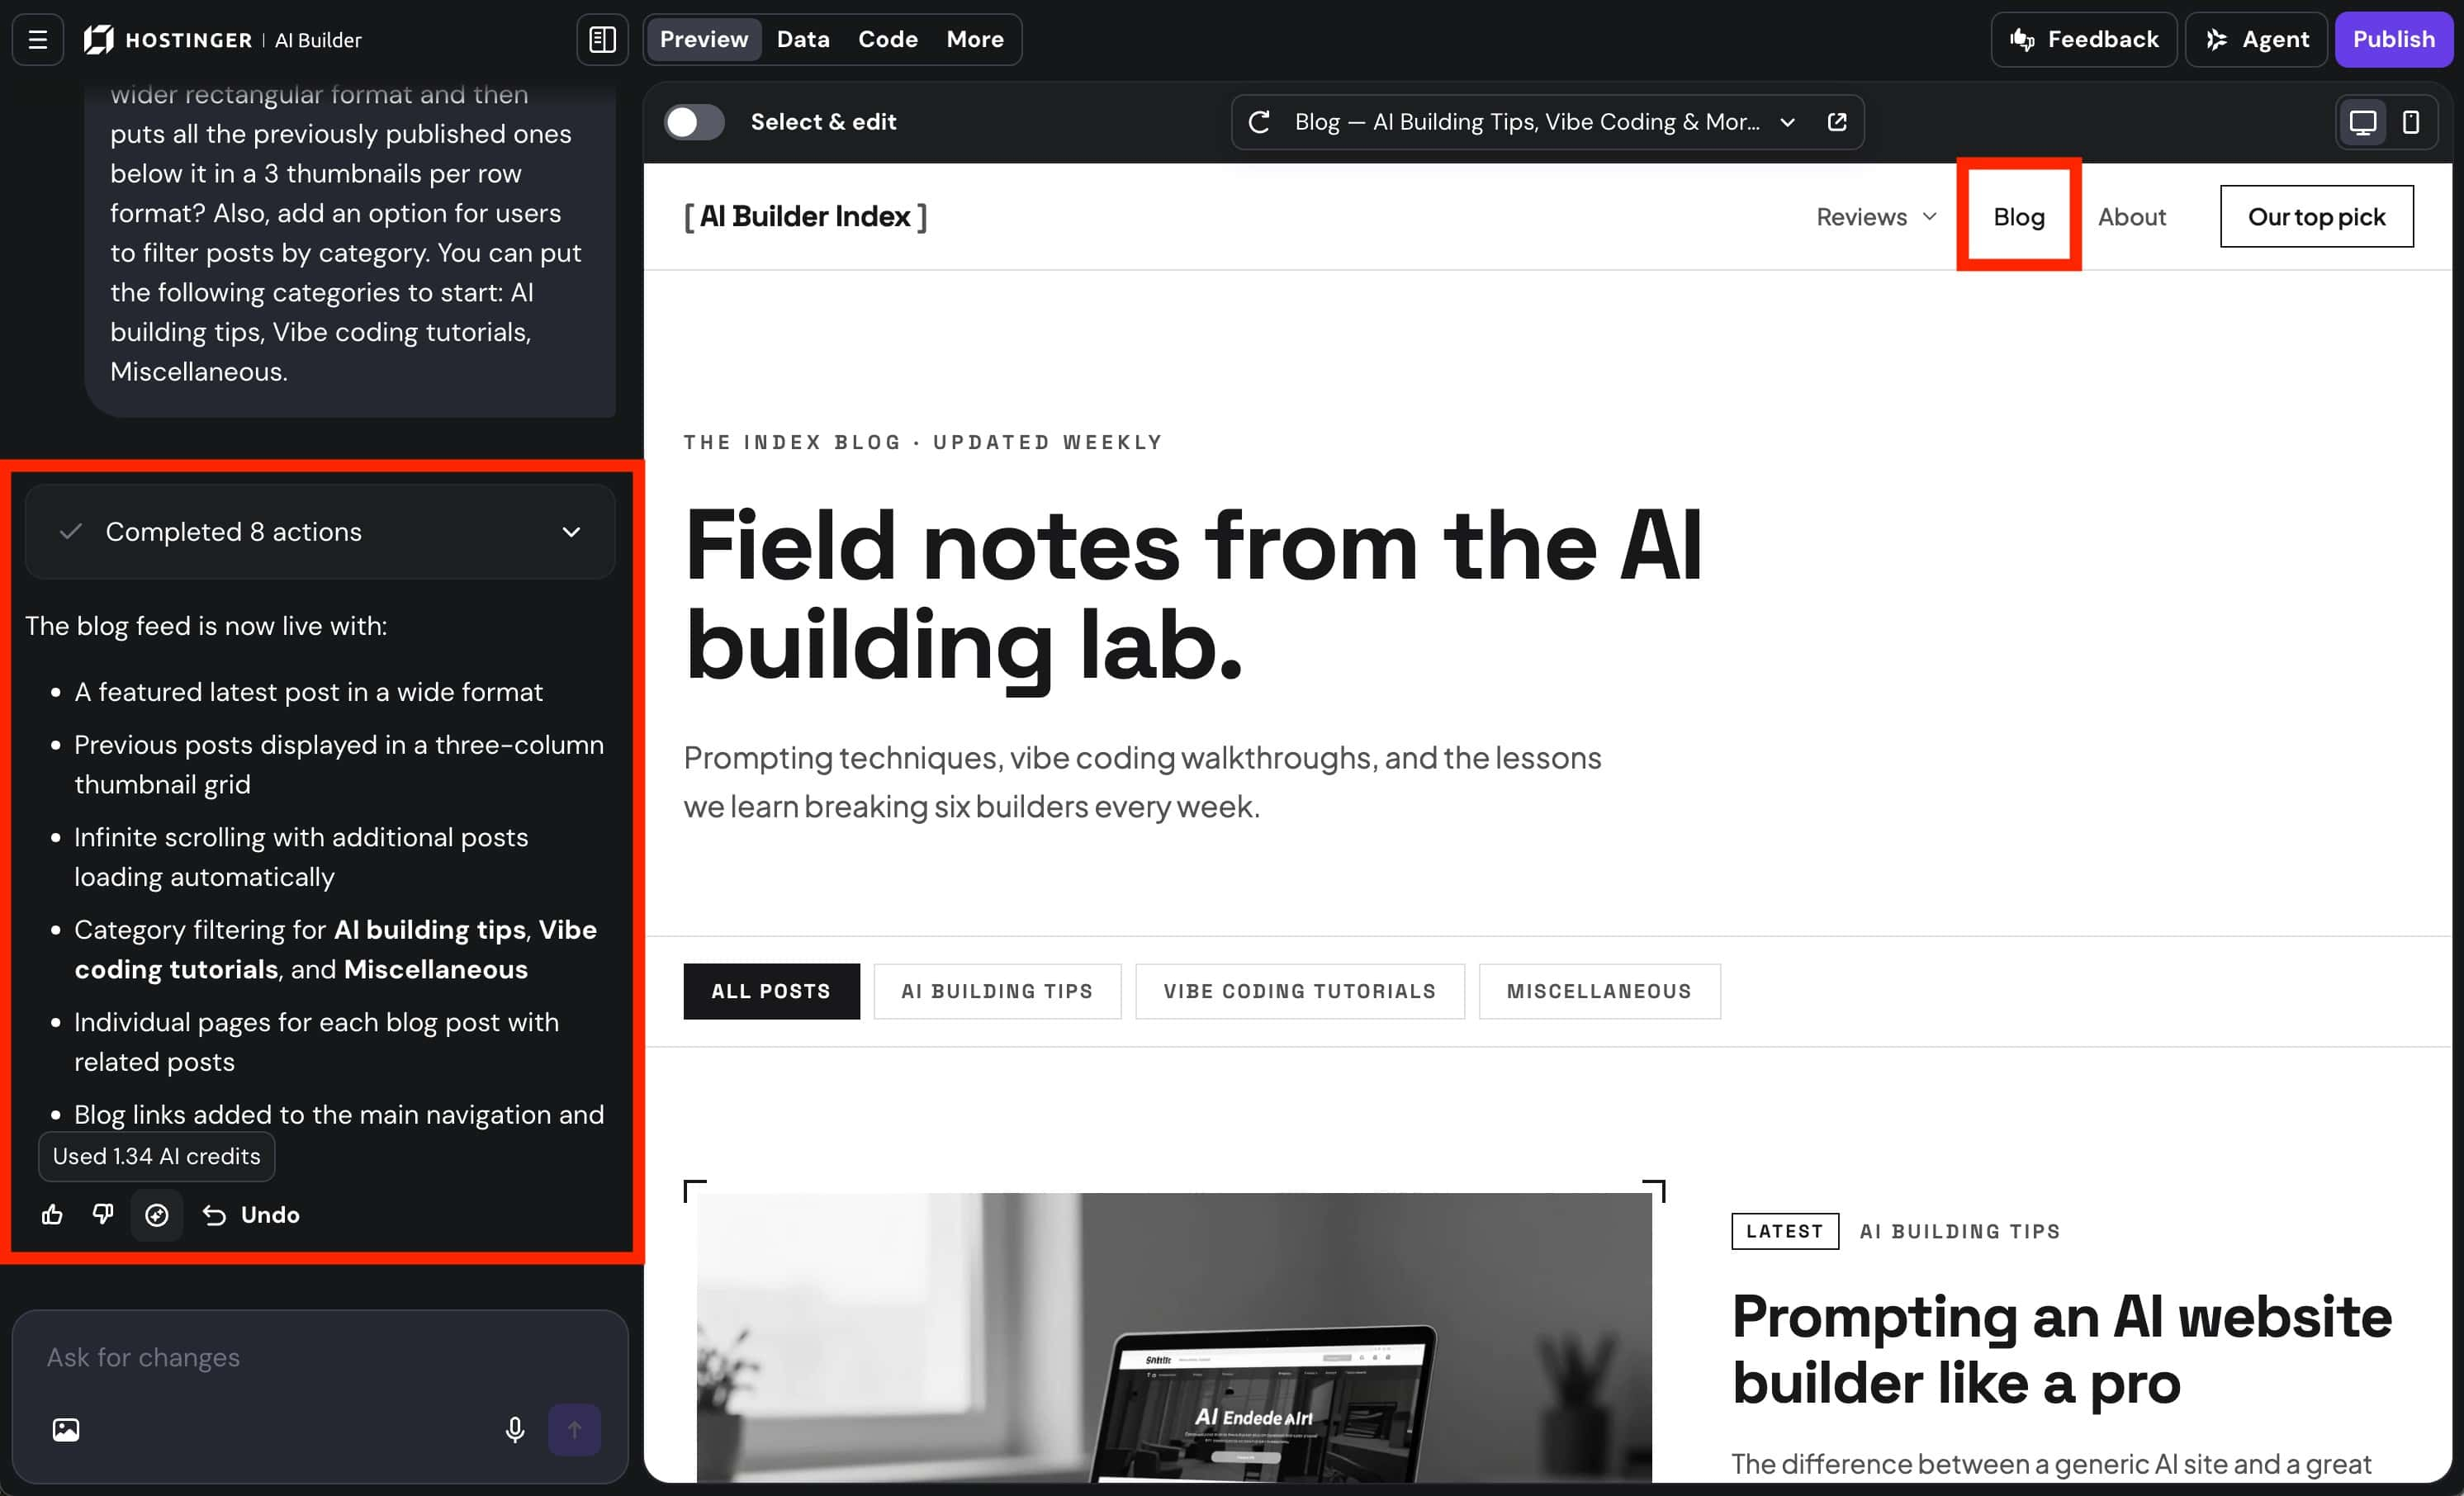Screen dimensions: 2464x1496
Task: Publish the website
Action: (x=2393, y=39)
